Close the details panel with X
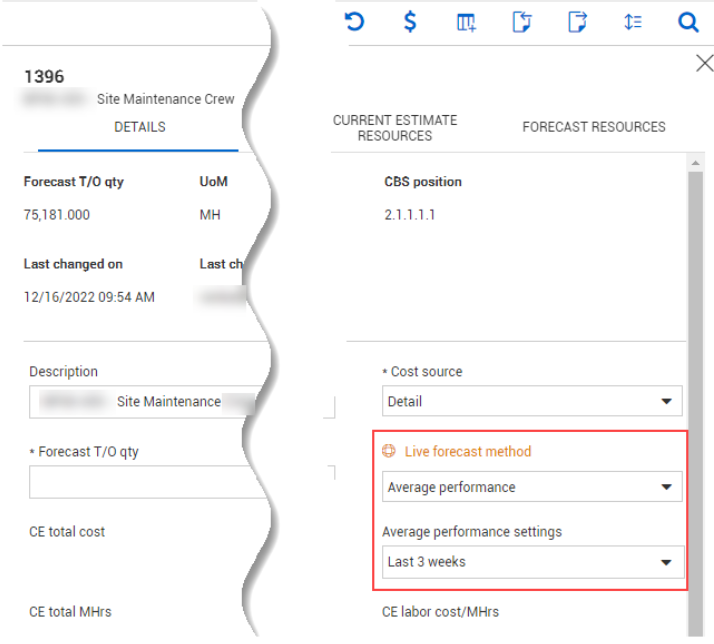Image resolution: width=714 pixels, height=644 pixels. coord(704,64)
